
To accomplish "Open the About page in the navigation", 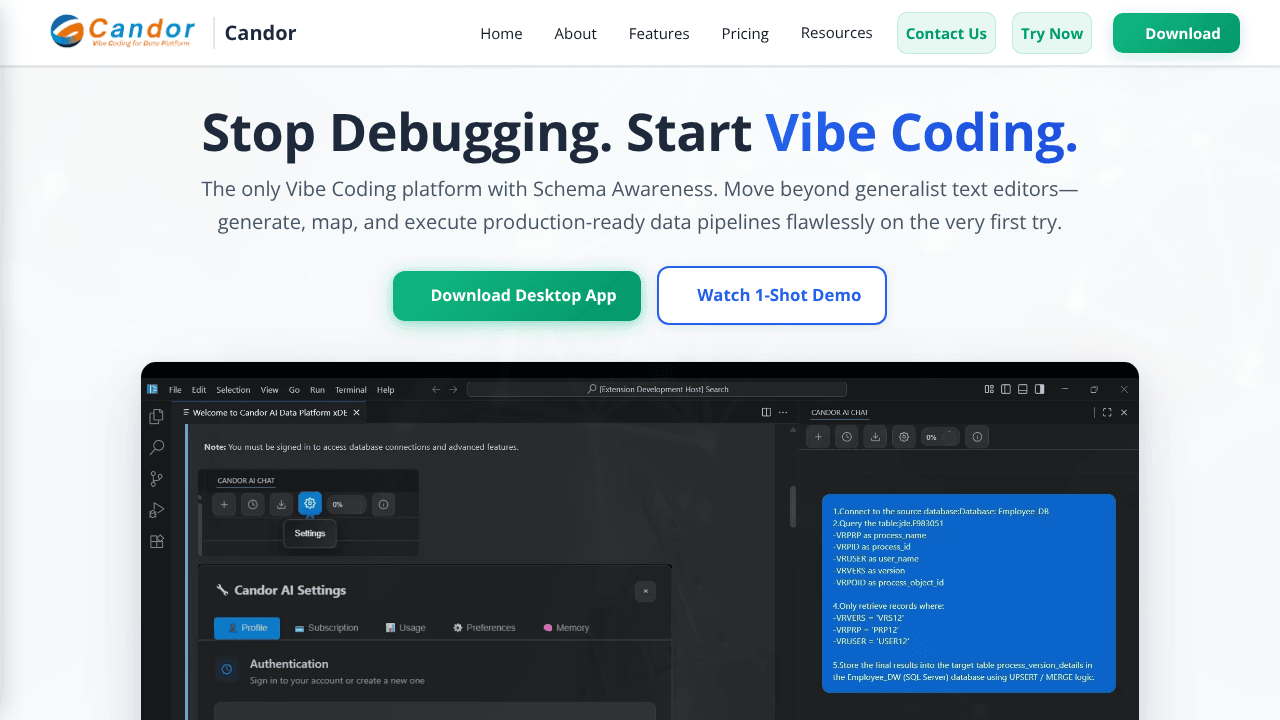I will click(x=575, y=34).
